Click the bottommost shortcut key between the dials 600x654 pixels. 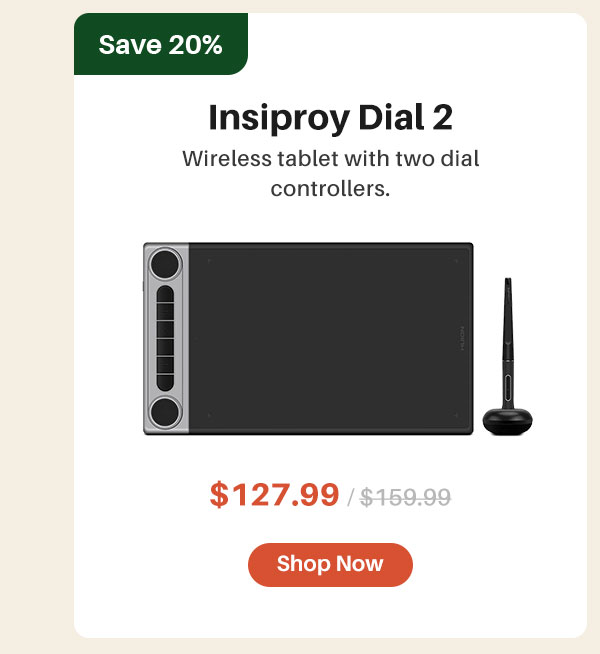coord(166,382)
